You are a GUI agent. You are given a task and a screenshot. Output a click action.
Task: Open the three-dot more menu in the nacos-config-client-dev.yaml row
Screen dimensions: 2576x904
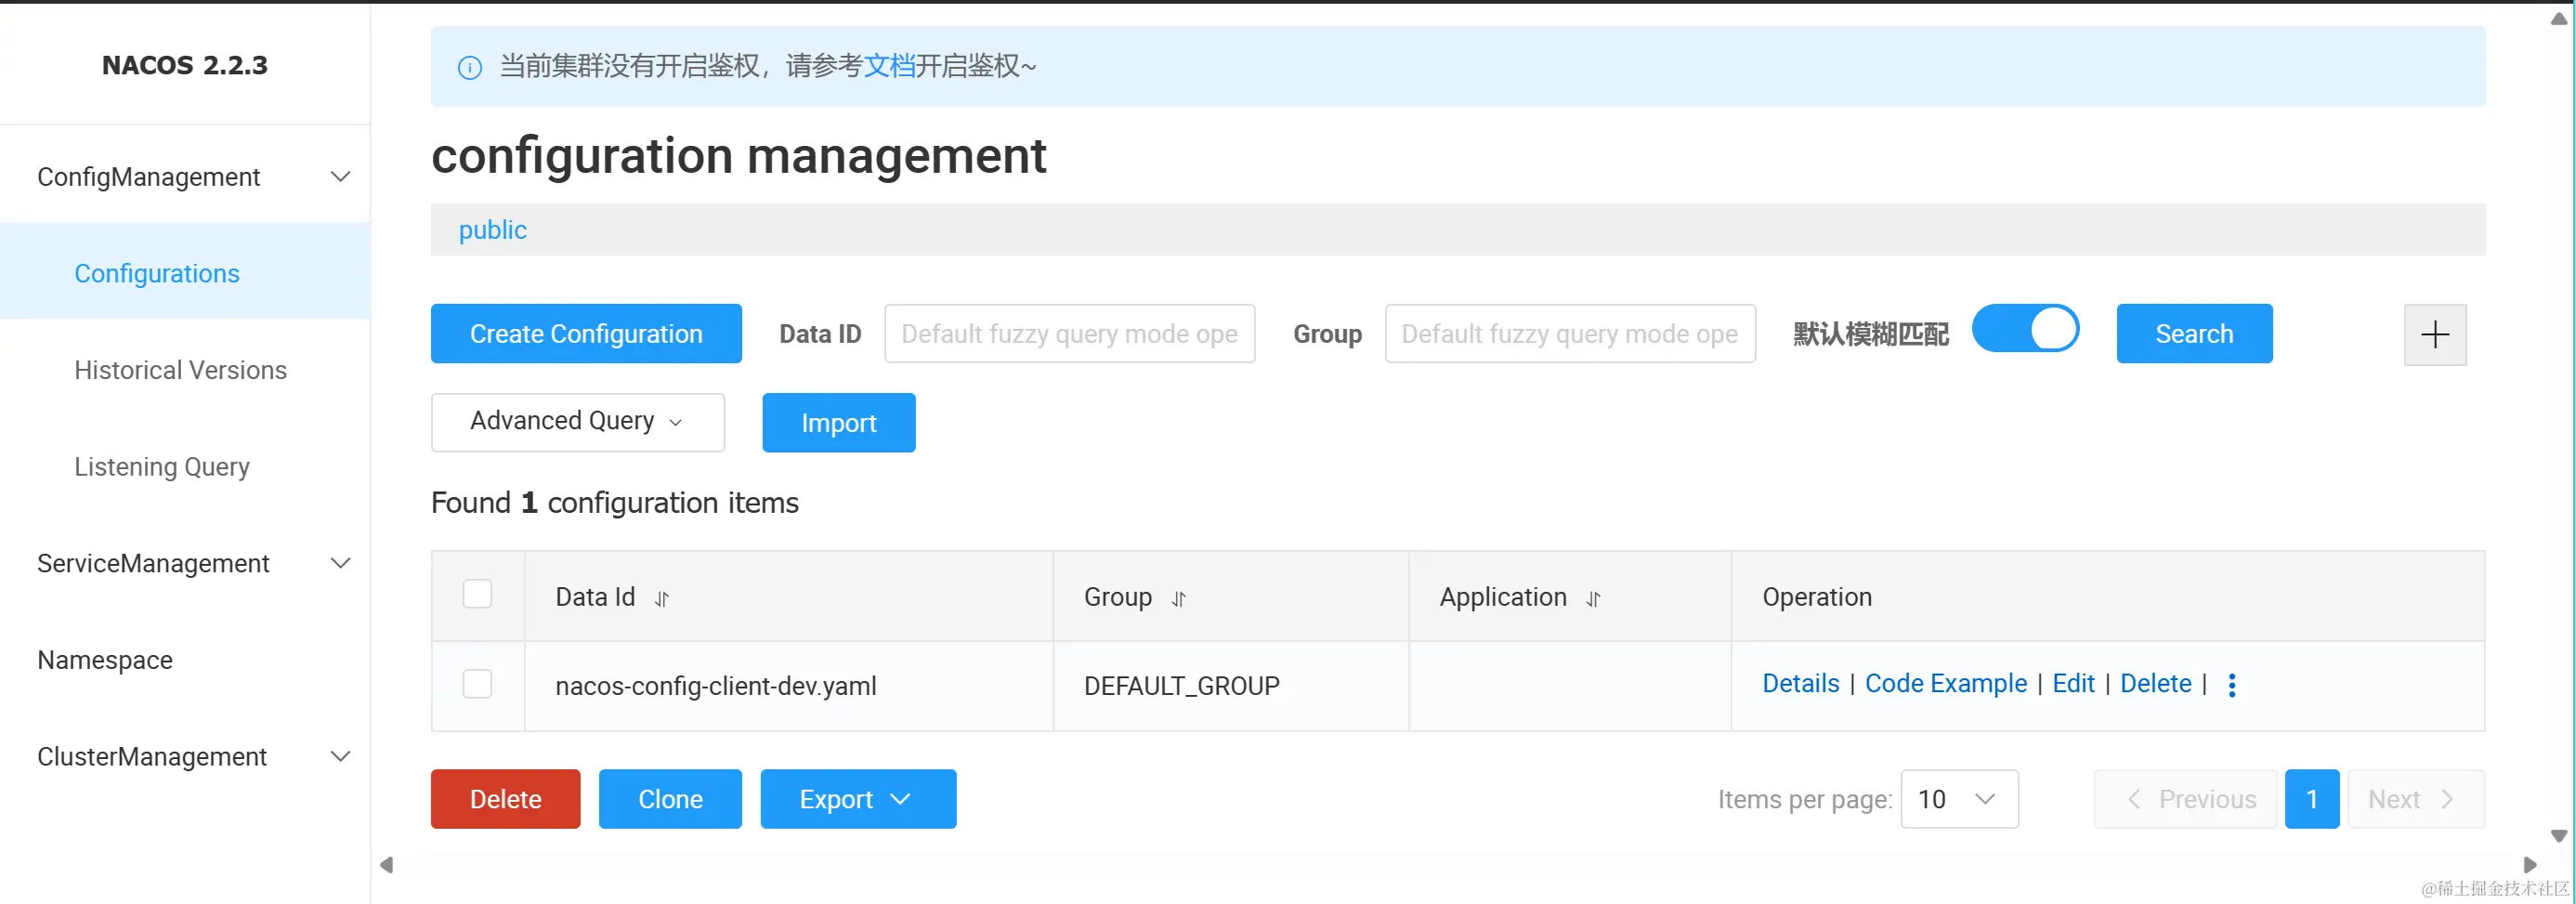pos(2232,685)
